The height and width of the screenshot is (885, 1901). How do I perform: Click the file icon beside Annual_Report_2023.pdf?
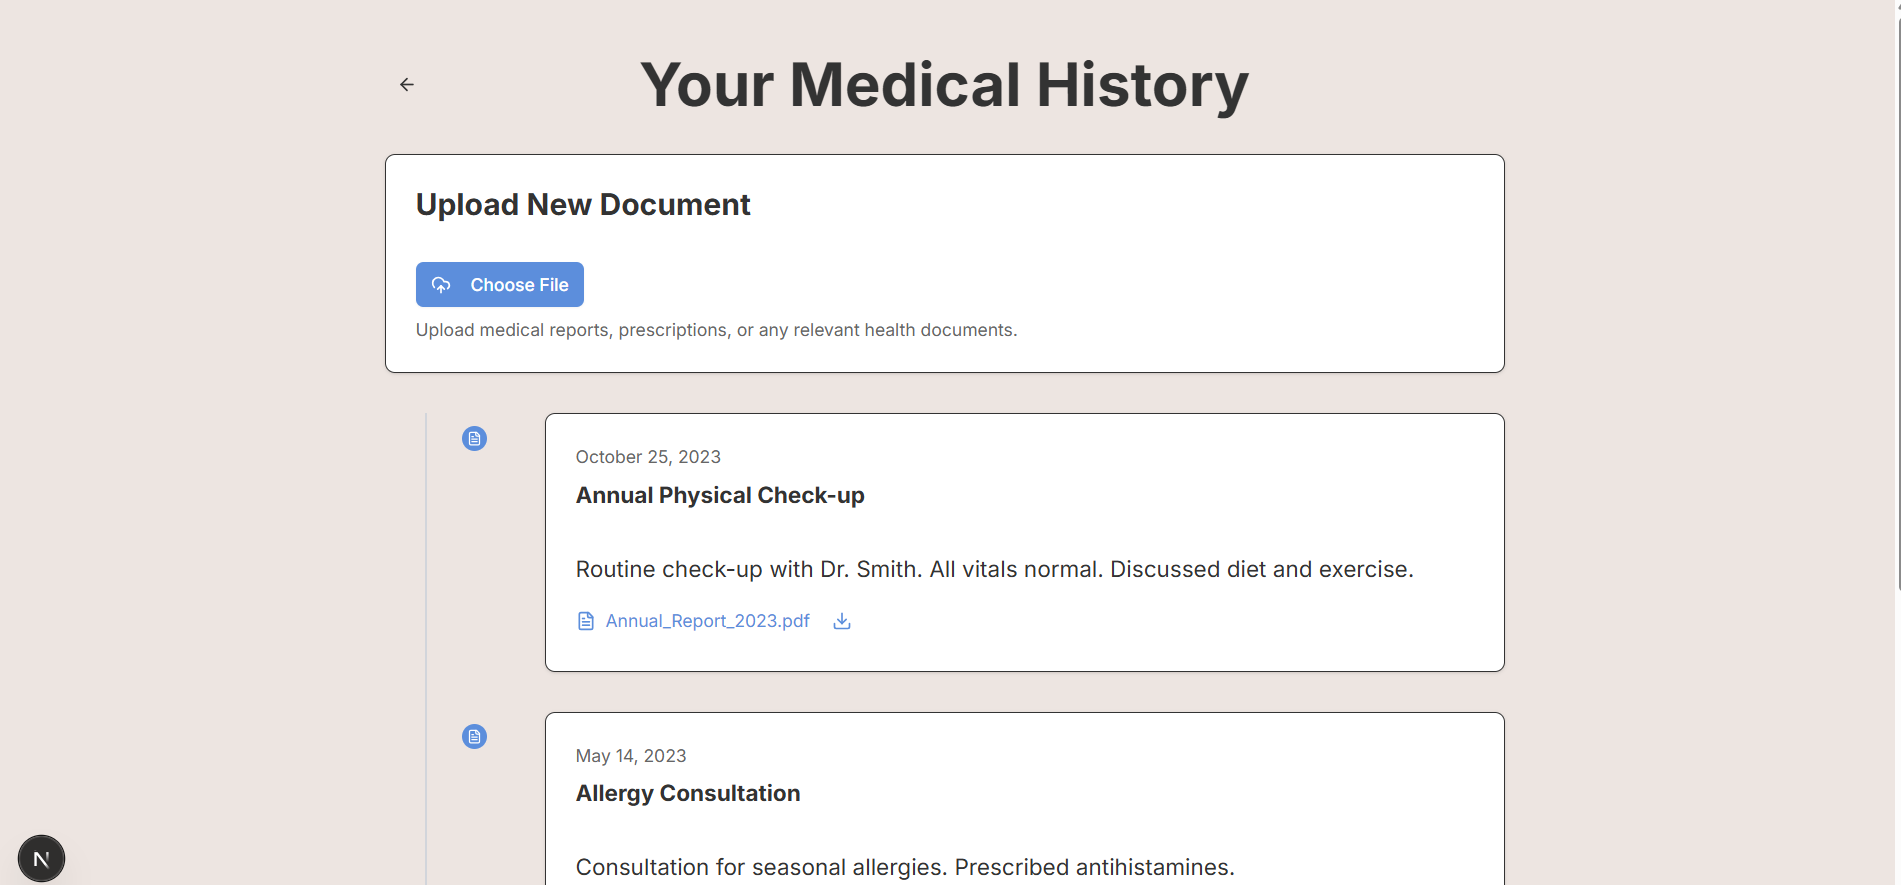click(586, 621)
